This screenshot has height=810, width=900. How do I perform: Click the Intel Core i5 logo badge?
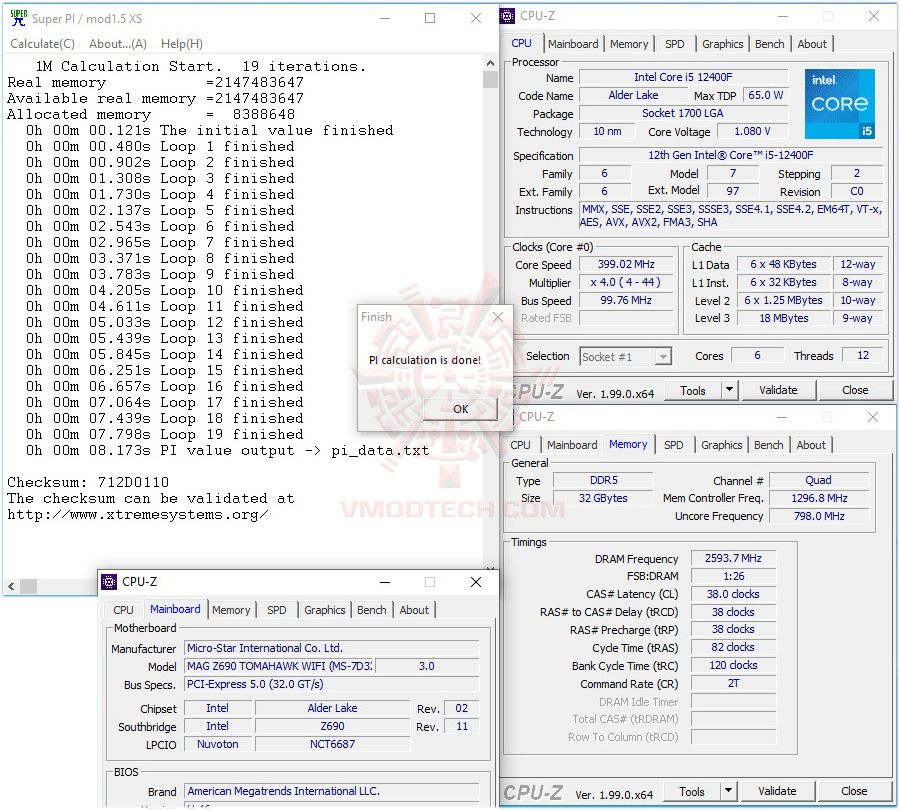[840, 104]
